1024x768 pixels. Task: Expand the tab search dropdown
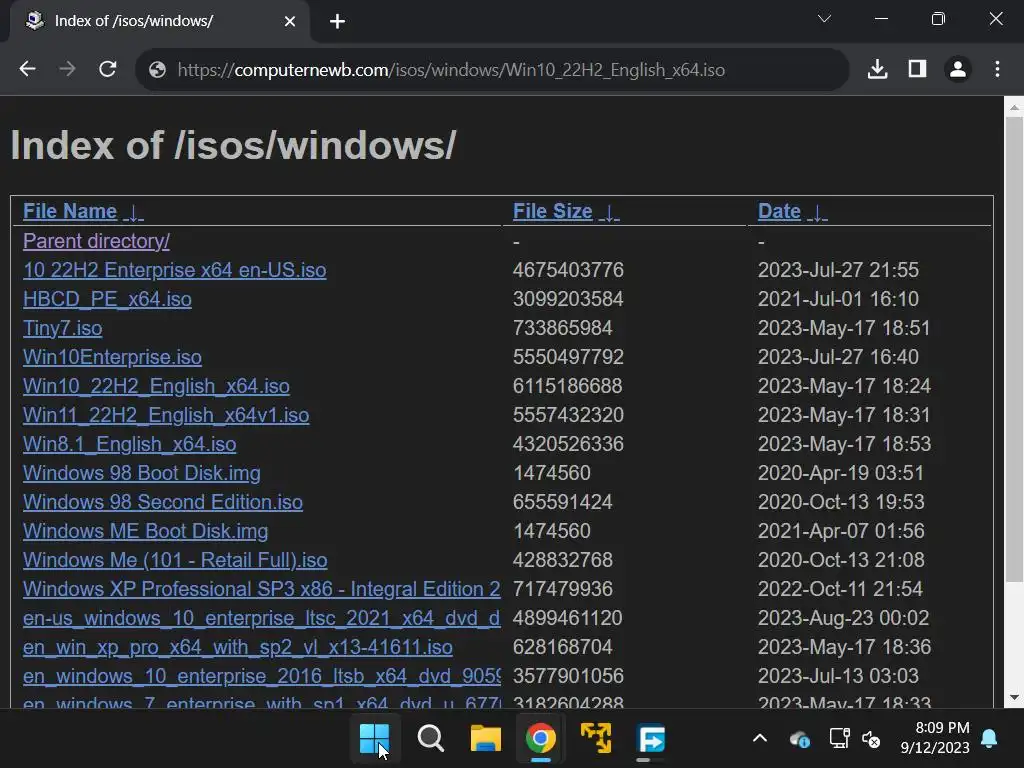point(824,19)
